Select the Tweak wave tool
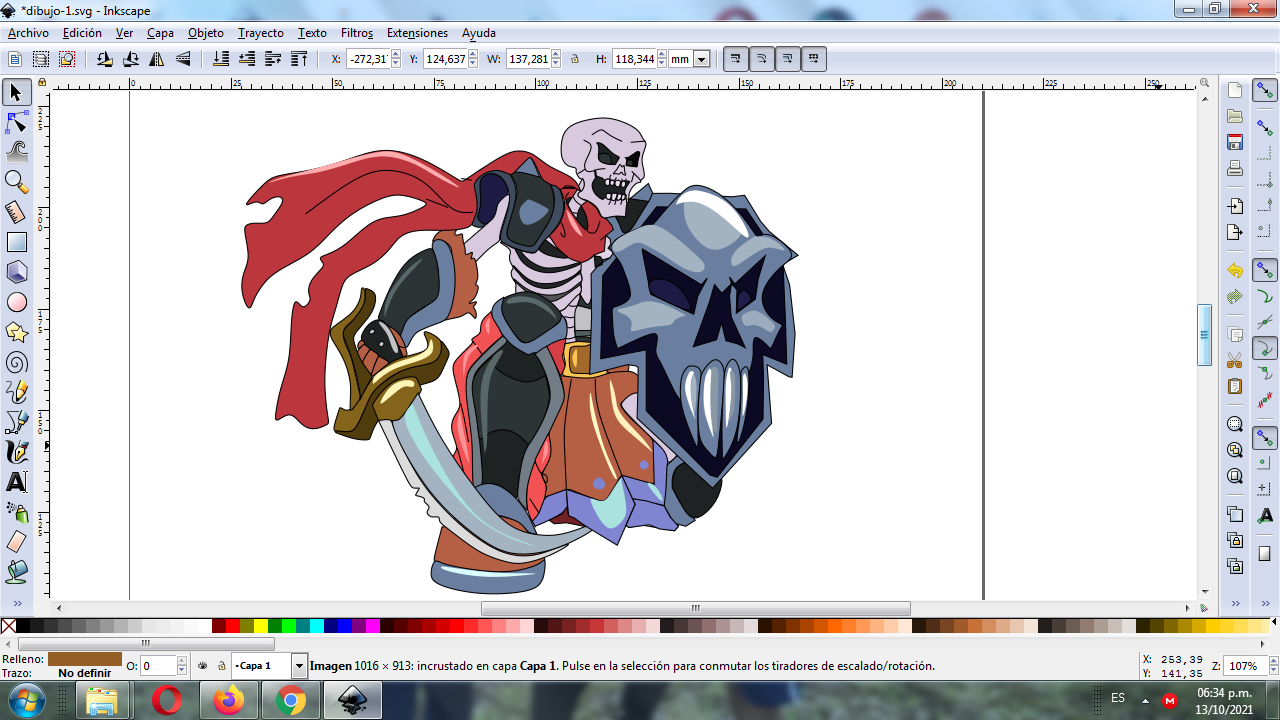This screenshot has width=1280, height=720. tap(16, 152)
